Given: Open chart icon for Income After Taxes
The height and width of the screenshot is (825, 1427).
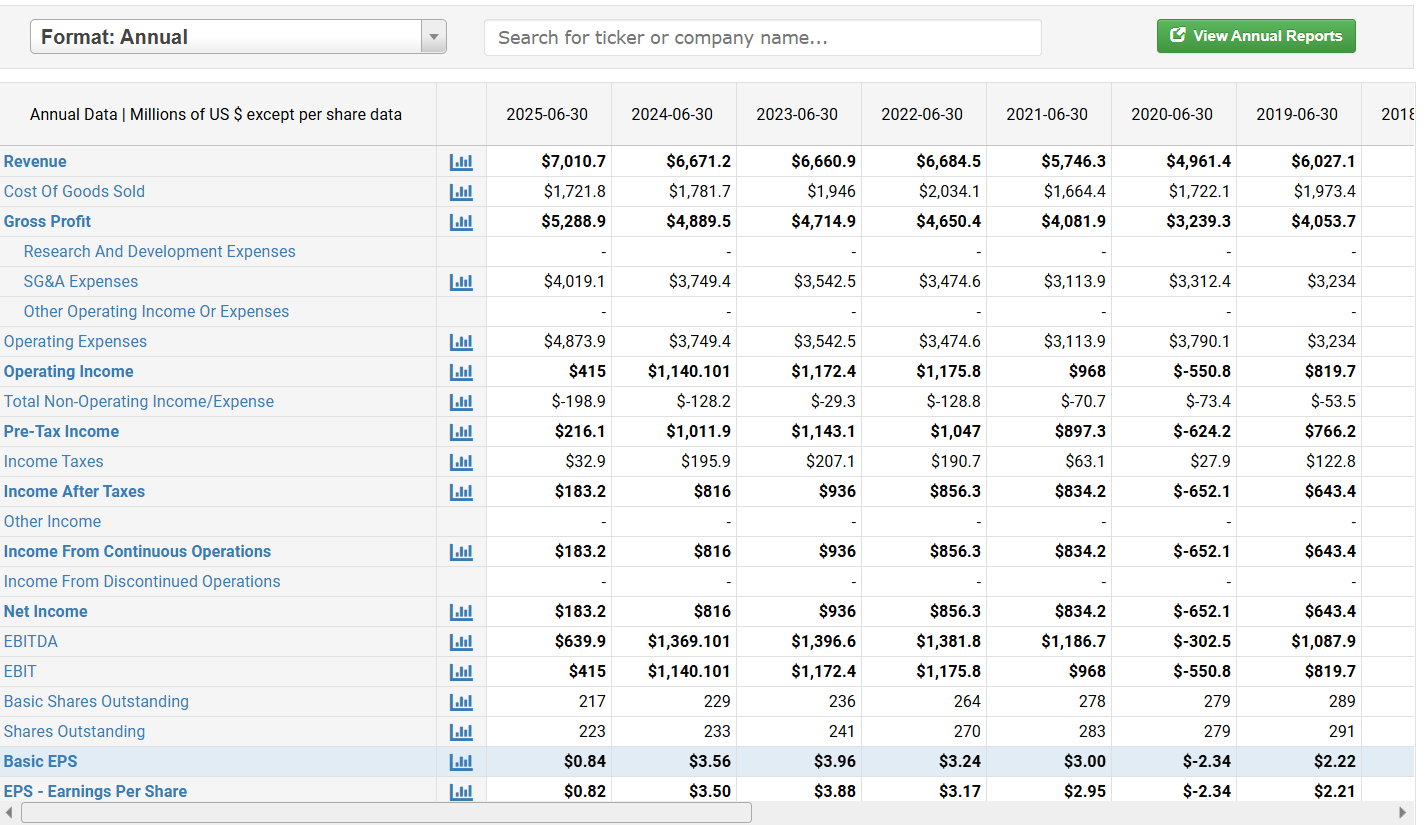Looking at the screenshot, I should [461, 491].
